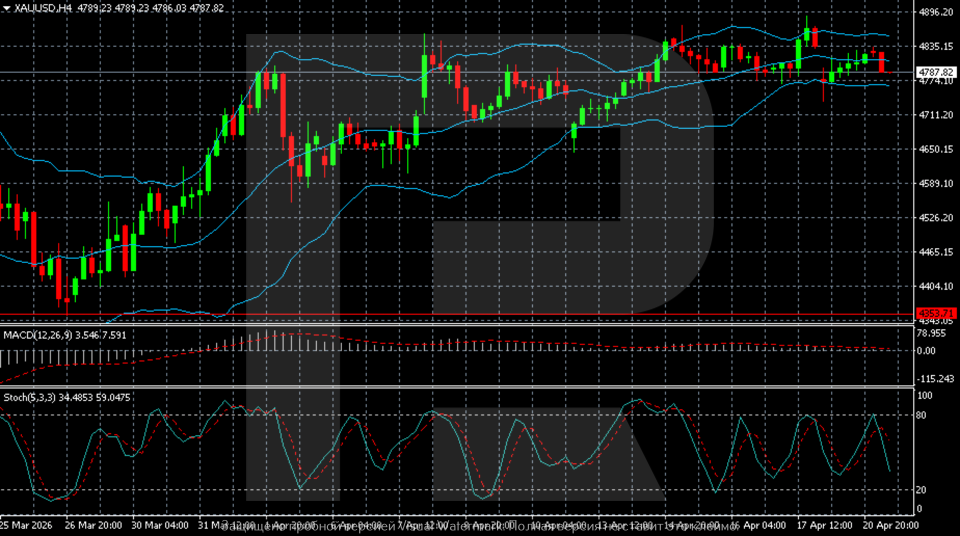Select the current price label 4787.82

[x=936, y=72]
